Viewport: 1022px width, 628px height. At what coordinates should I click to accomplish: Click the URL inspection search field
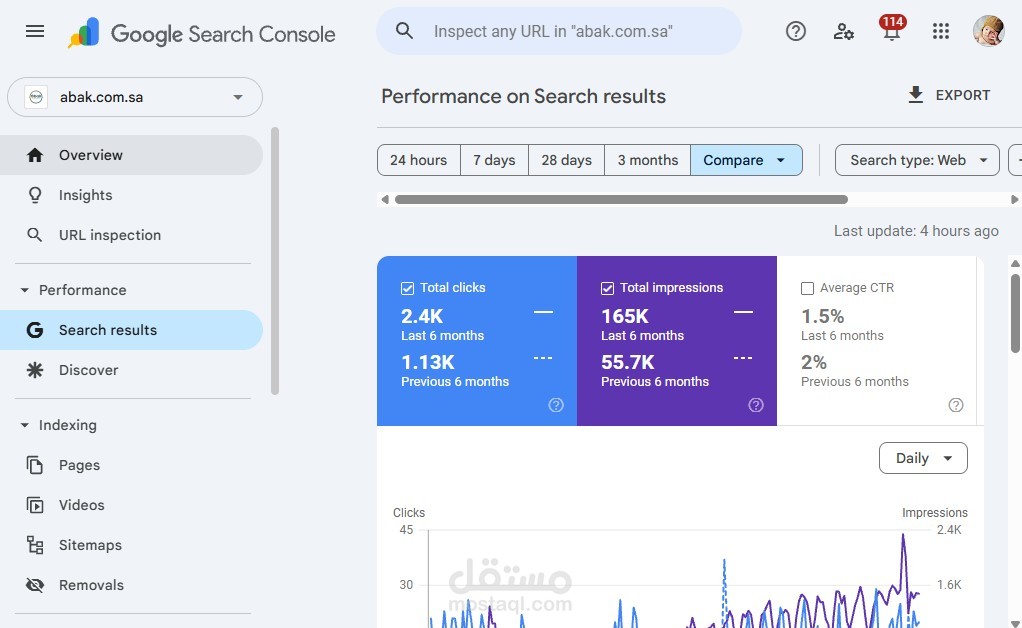click(x=558, y=31)
